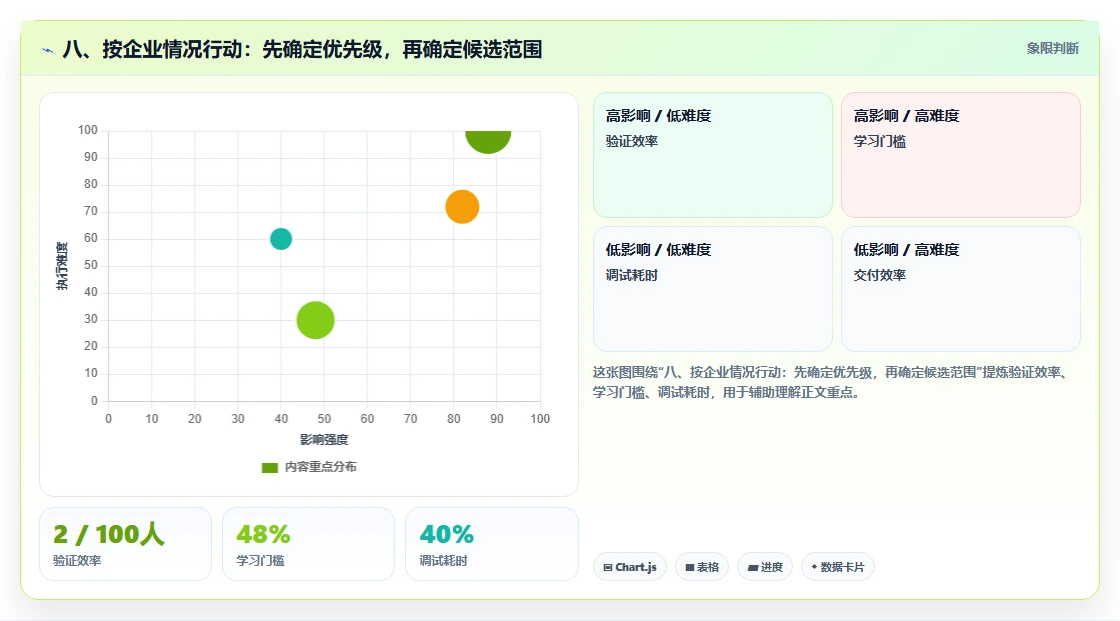Click the orange bubble in the chart

click(462, 207)
